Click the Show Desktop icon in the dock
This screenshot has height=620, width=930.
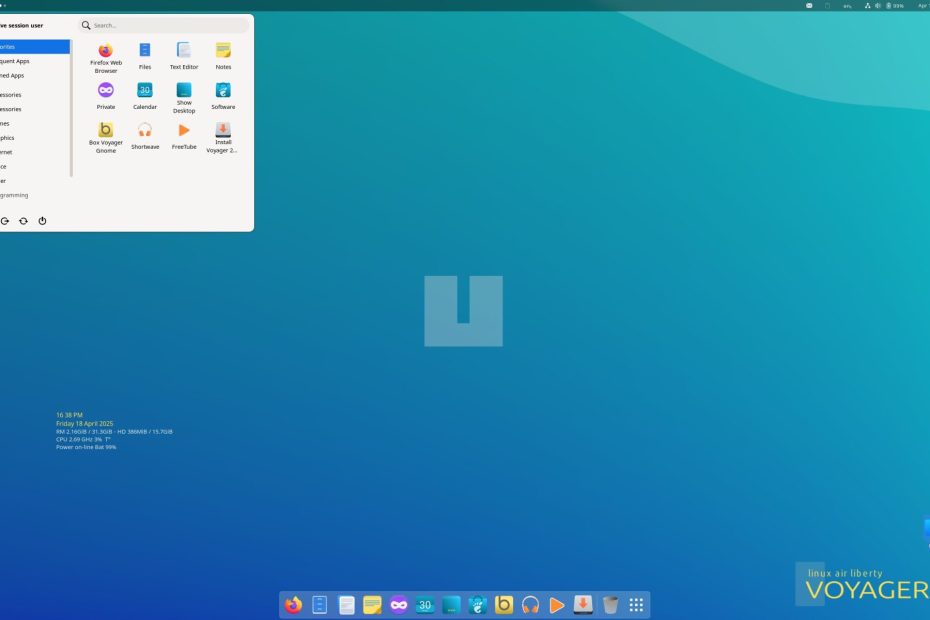point(451,605)
